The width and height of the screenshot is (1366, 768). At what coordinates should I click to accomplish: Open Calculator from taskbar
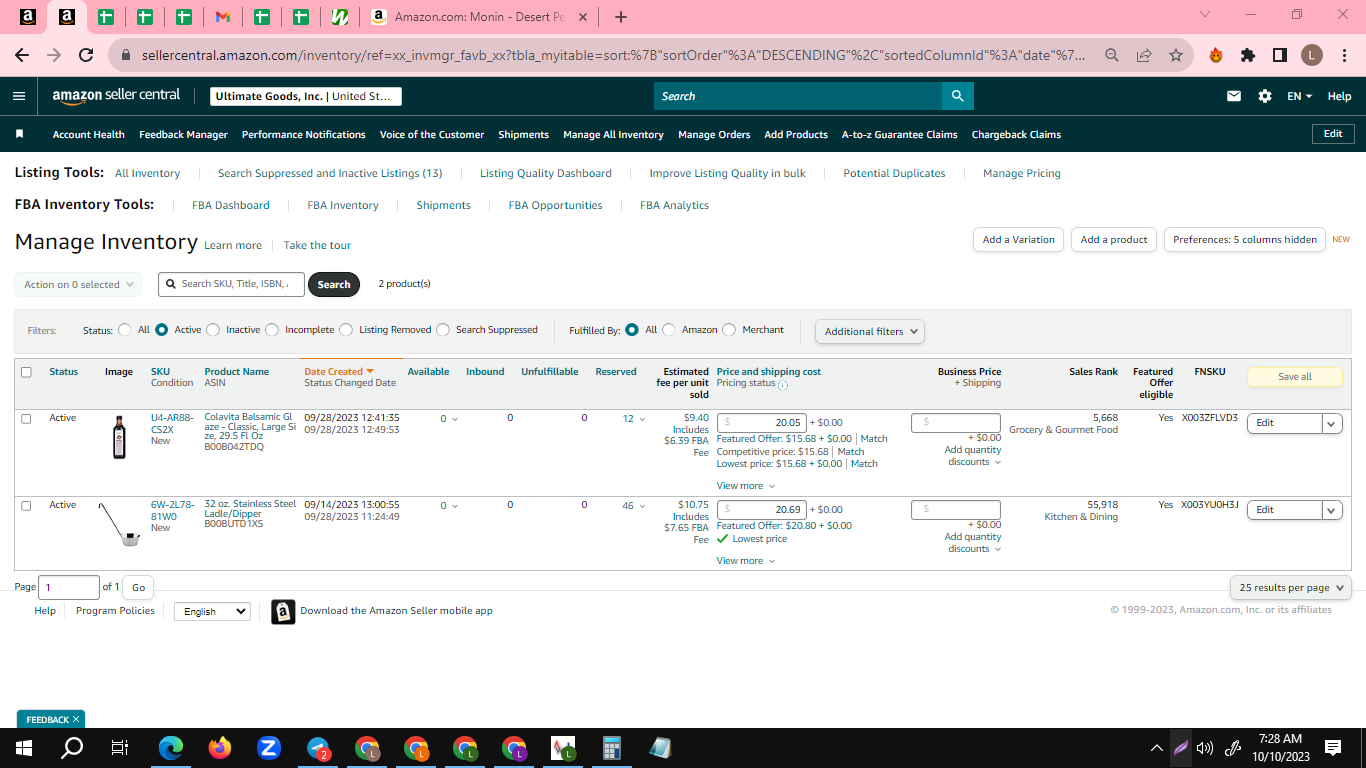(x=612, y=747)
